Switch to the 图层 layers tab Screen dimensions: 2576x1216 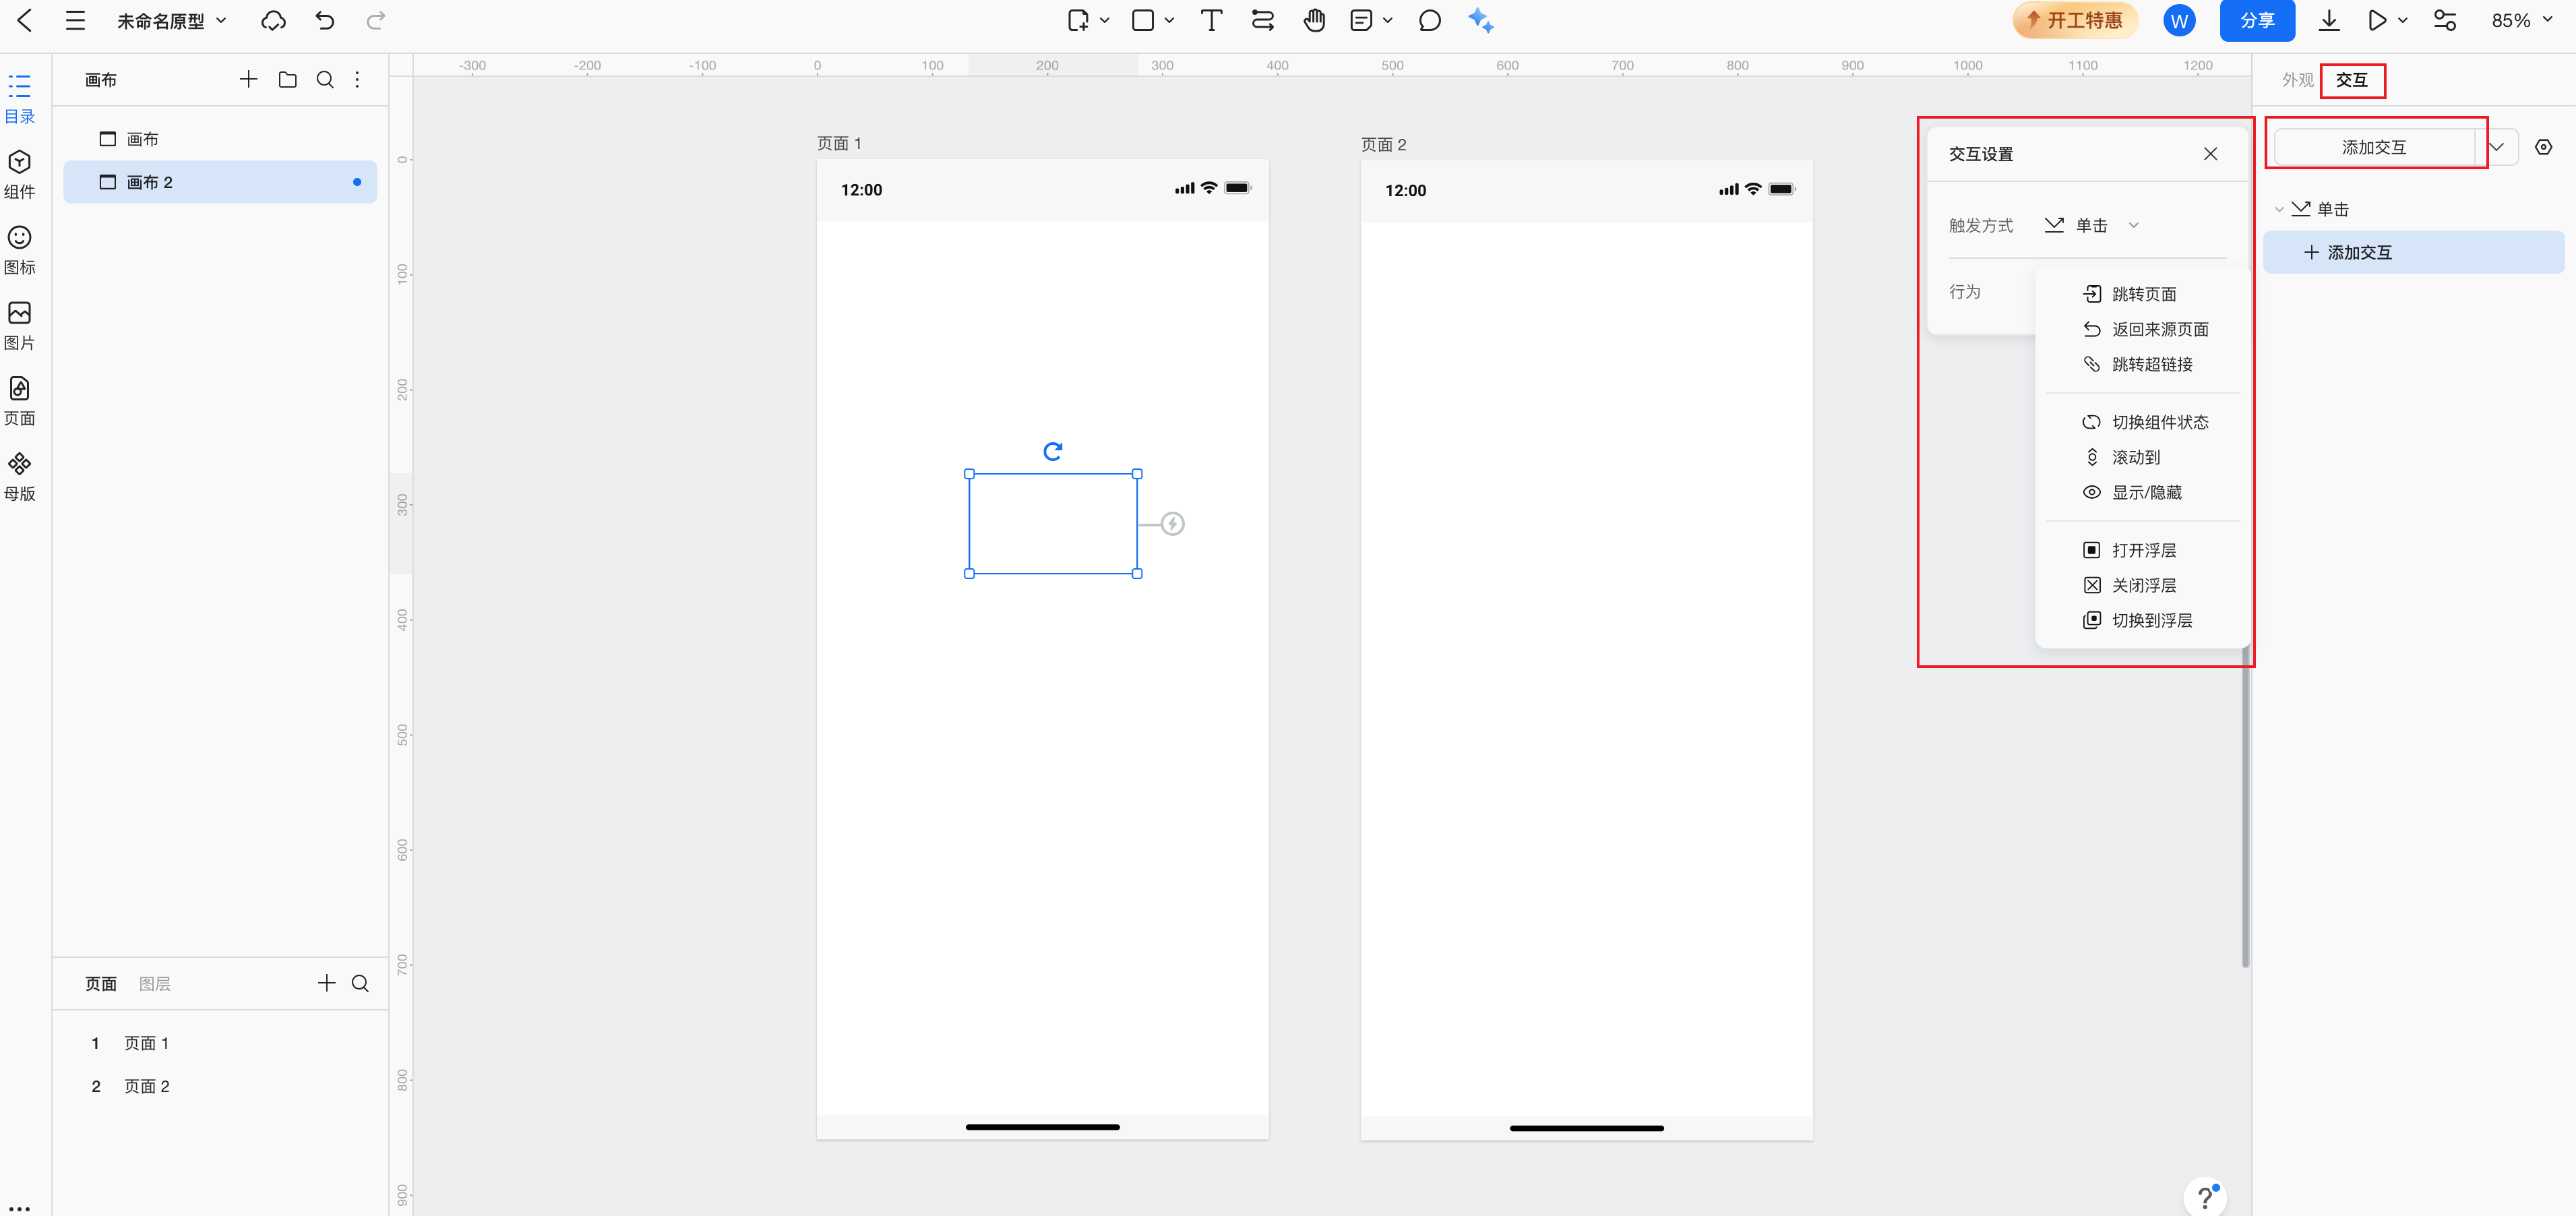[x=154, y=984]
